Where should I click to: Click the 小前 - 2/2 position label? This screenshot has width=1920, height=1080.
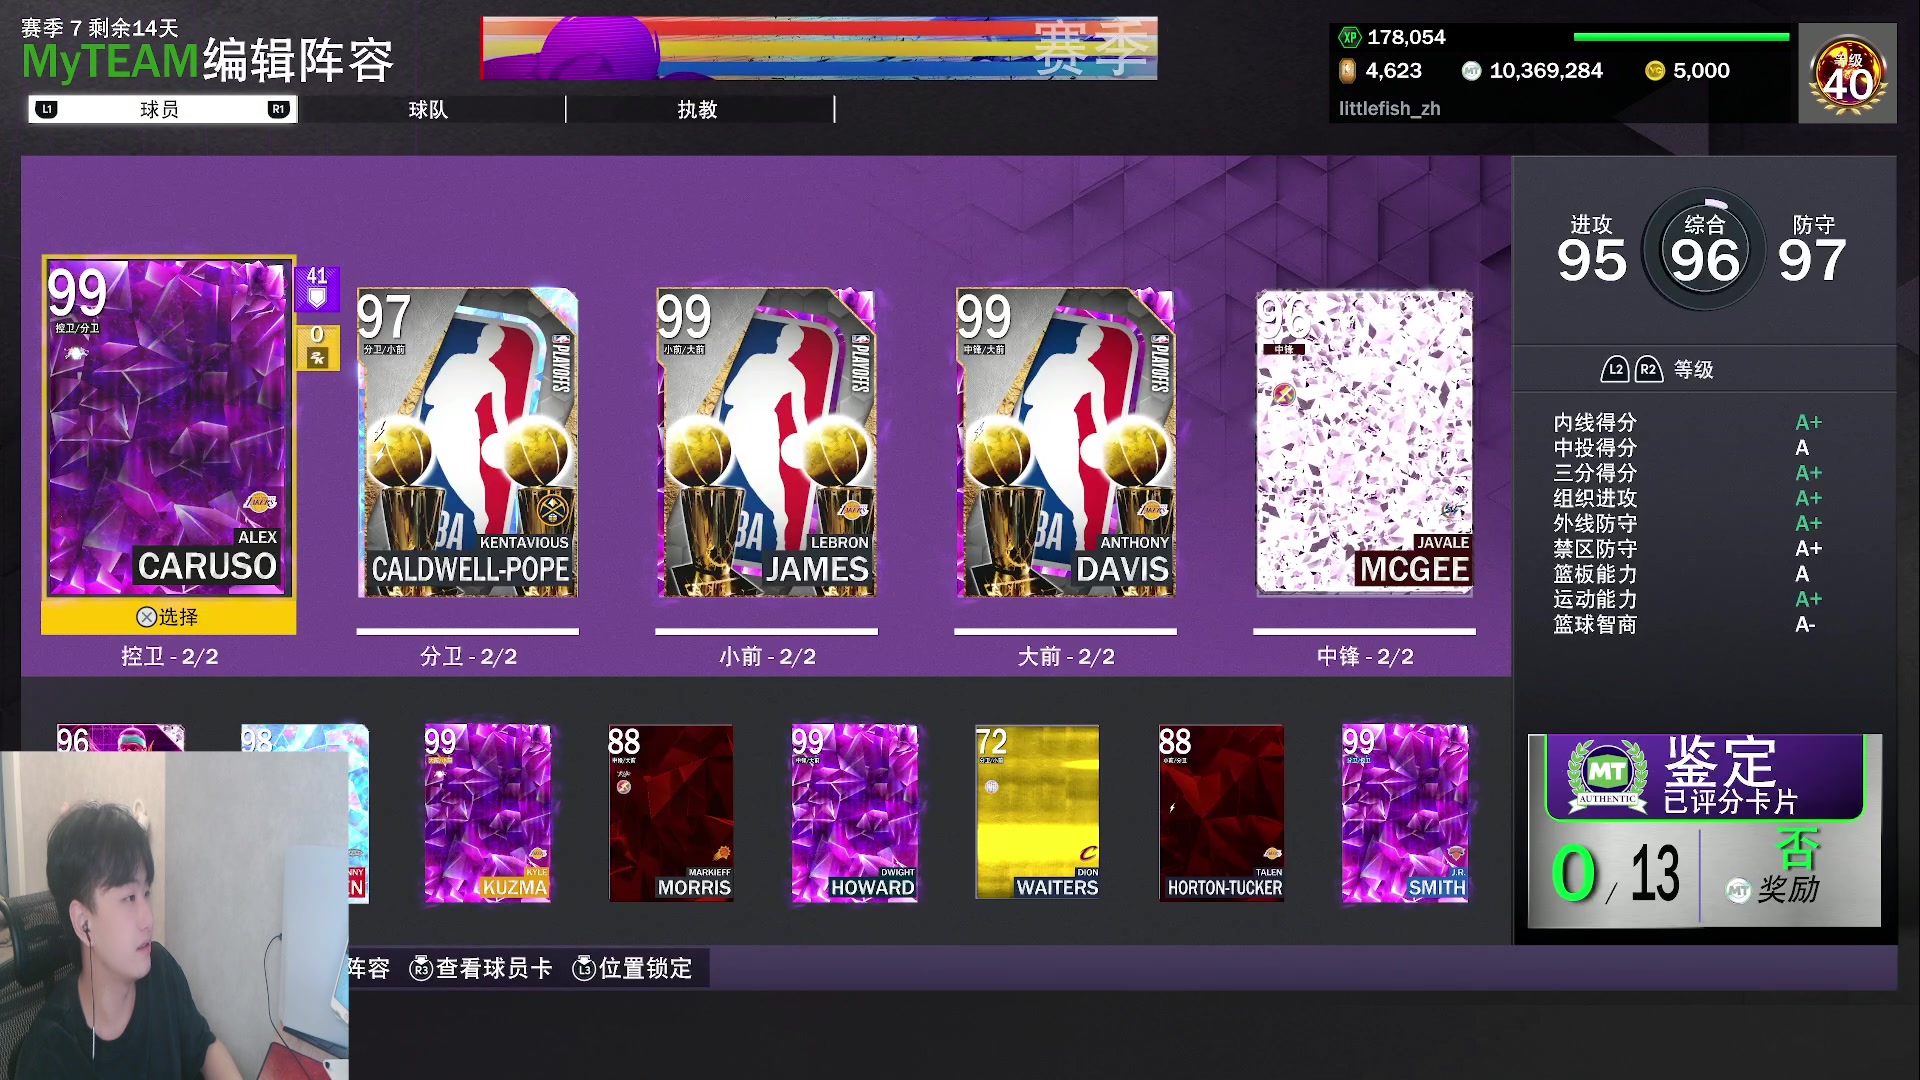[x=767, y=657]
